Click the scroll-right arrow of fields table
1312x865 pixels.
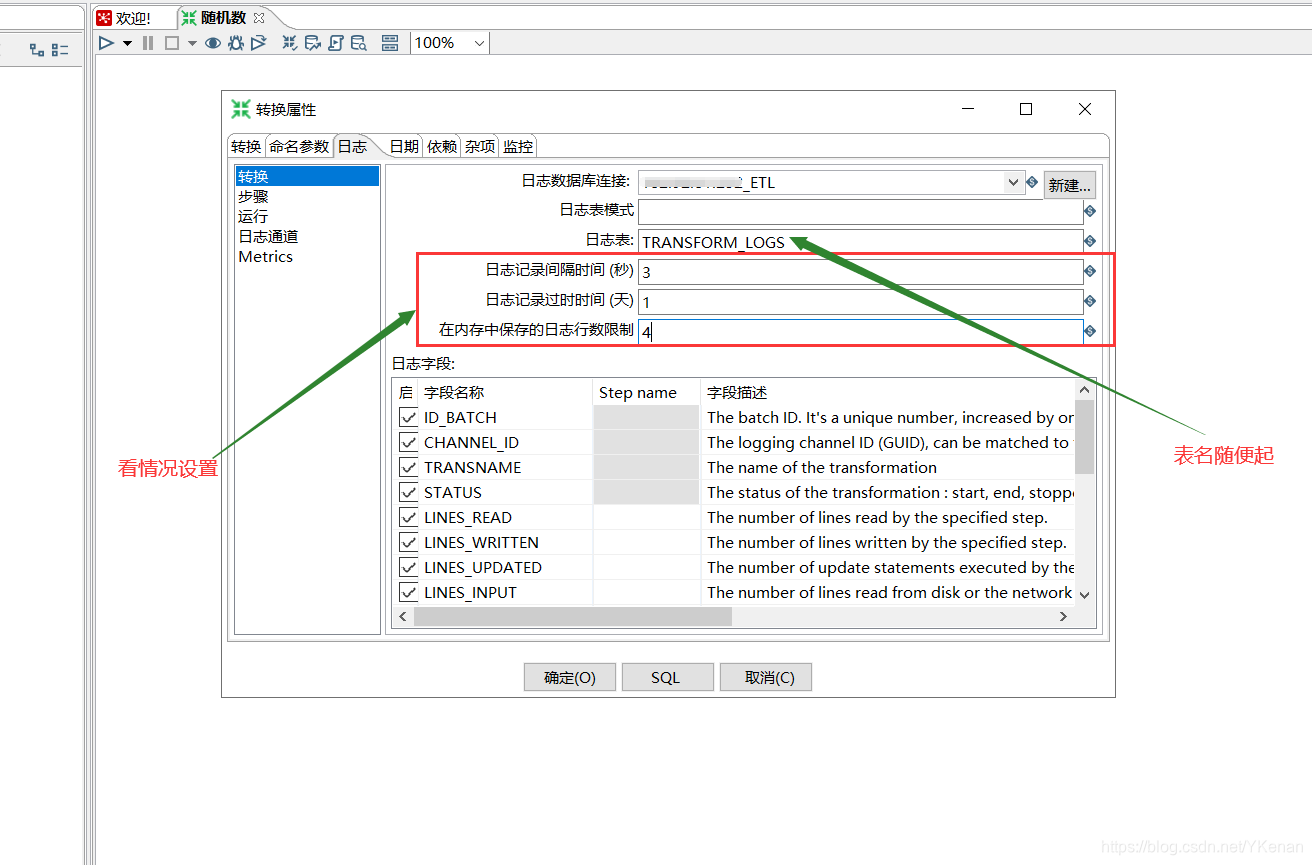[1064, 618]
